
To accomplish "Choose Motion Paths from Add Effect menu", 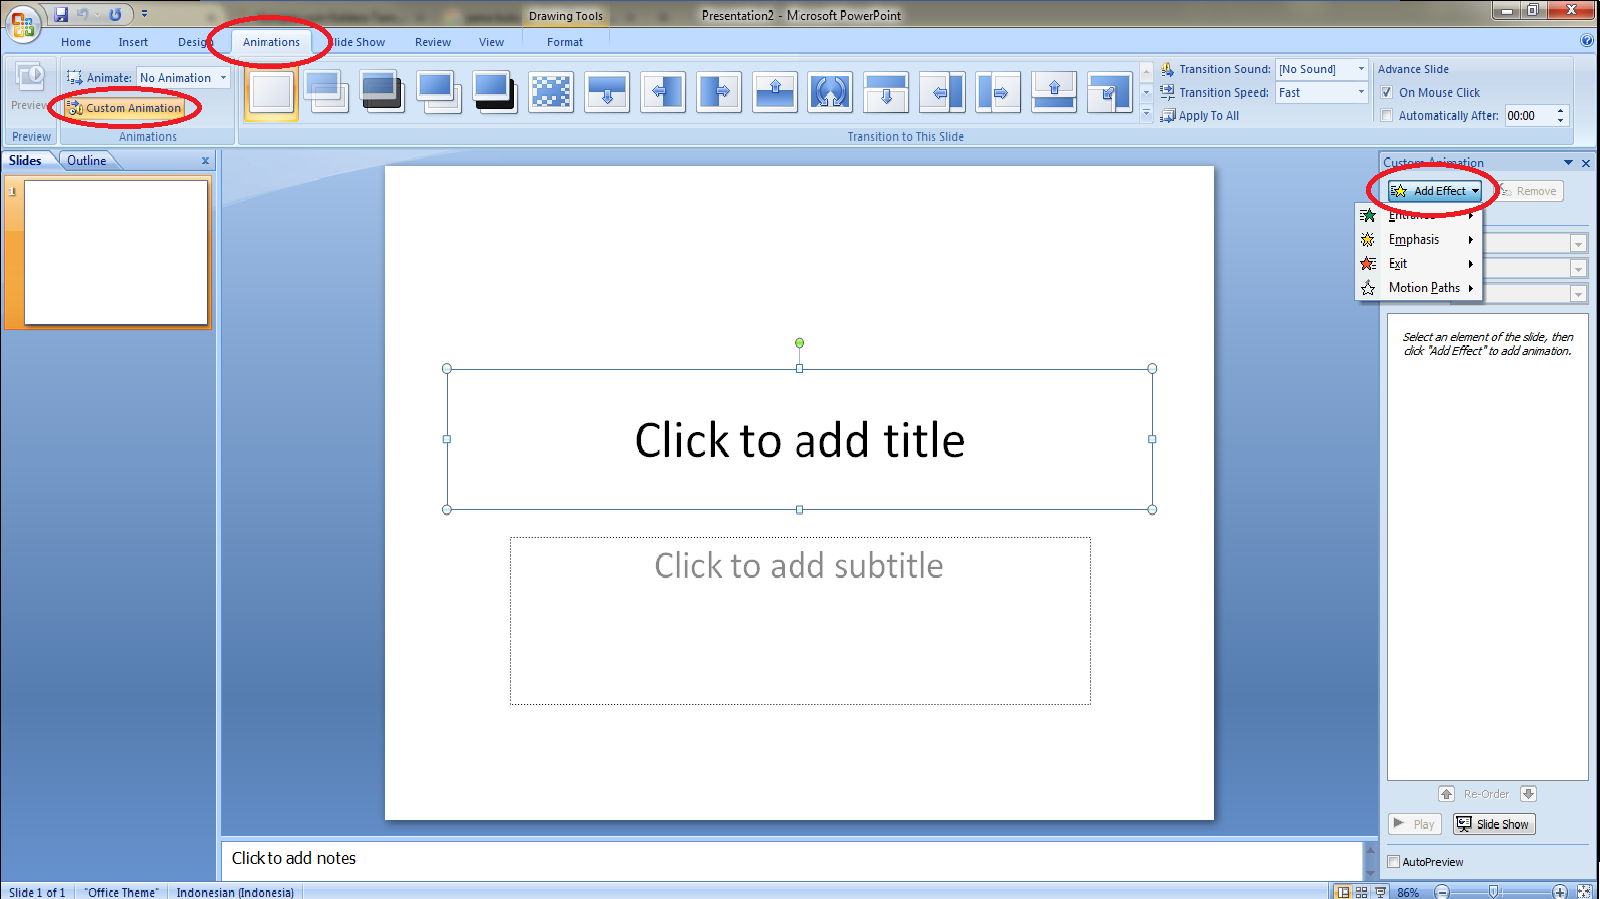I will click(1423, 288).
